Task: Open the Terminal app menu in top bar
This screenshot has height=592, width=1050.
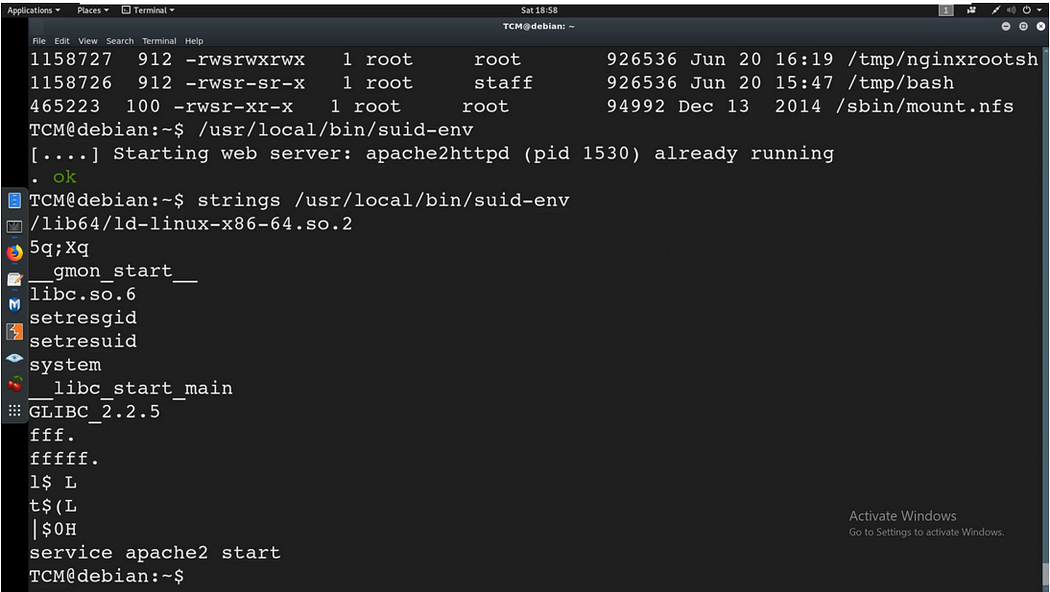Action: [148, 10]
